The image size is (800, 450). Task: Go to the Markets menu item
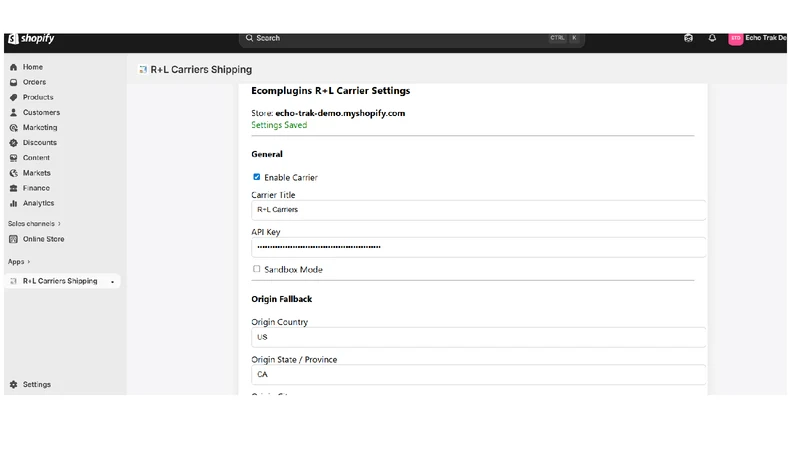(37, 173)
